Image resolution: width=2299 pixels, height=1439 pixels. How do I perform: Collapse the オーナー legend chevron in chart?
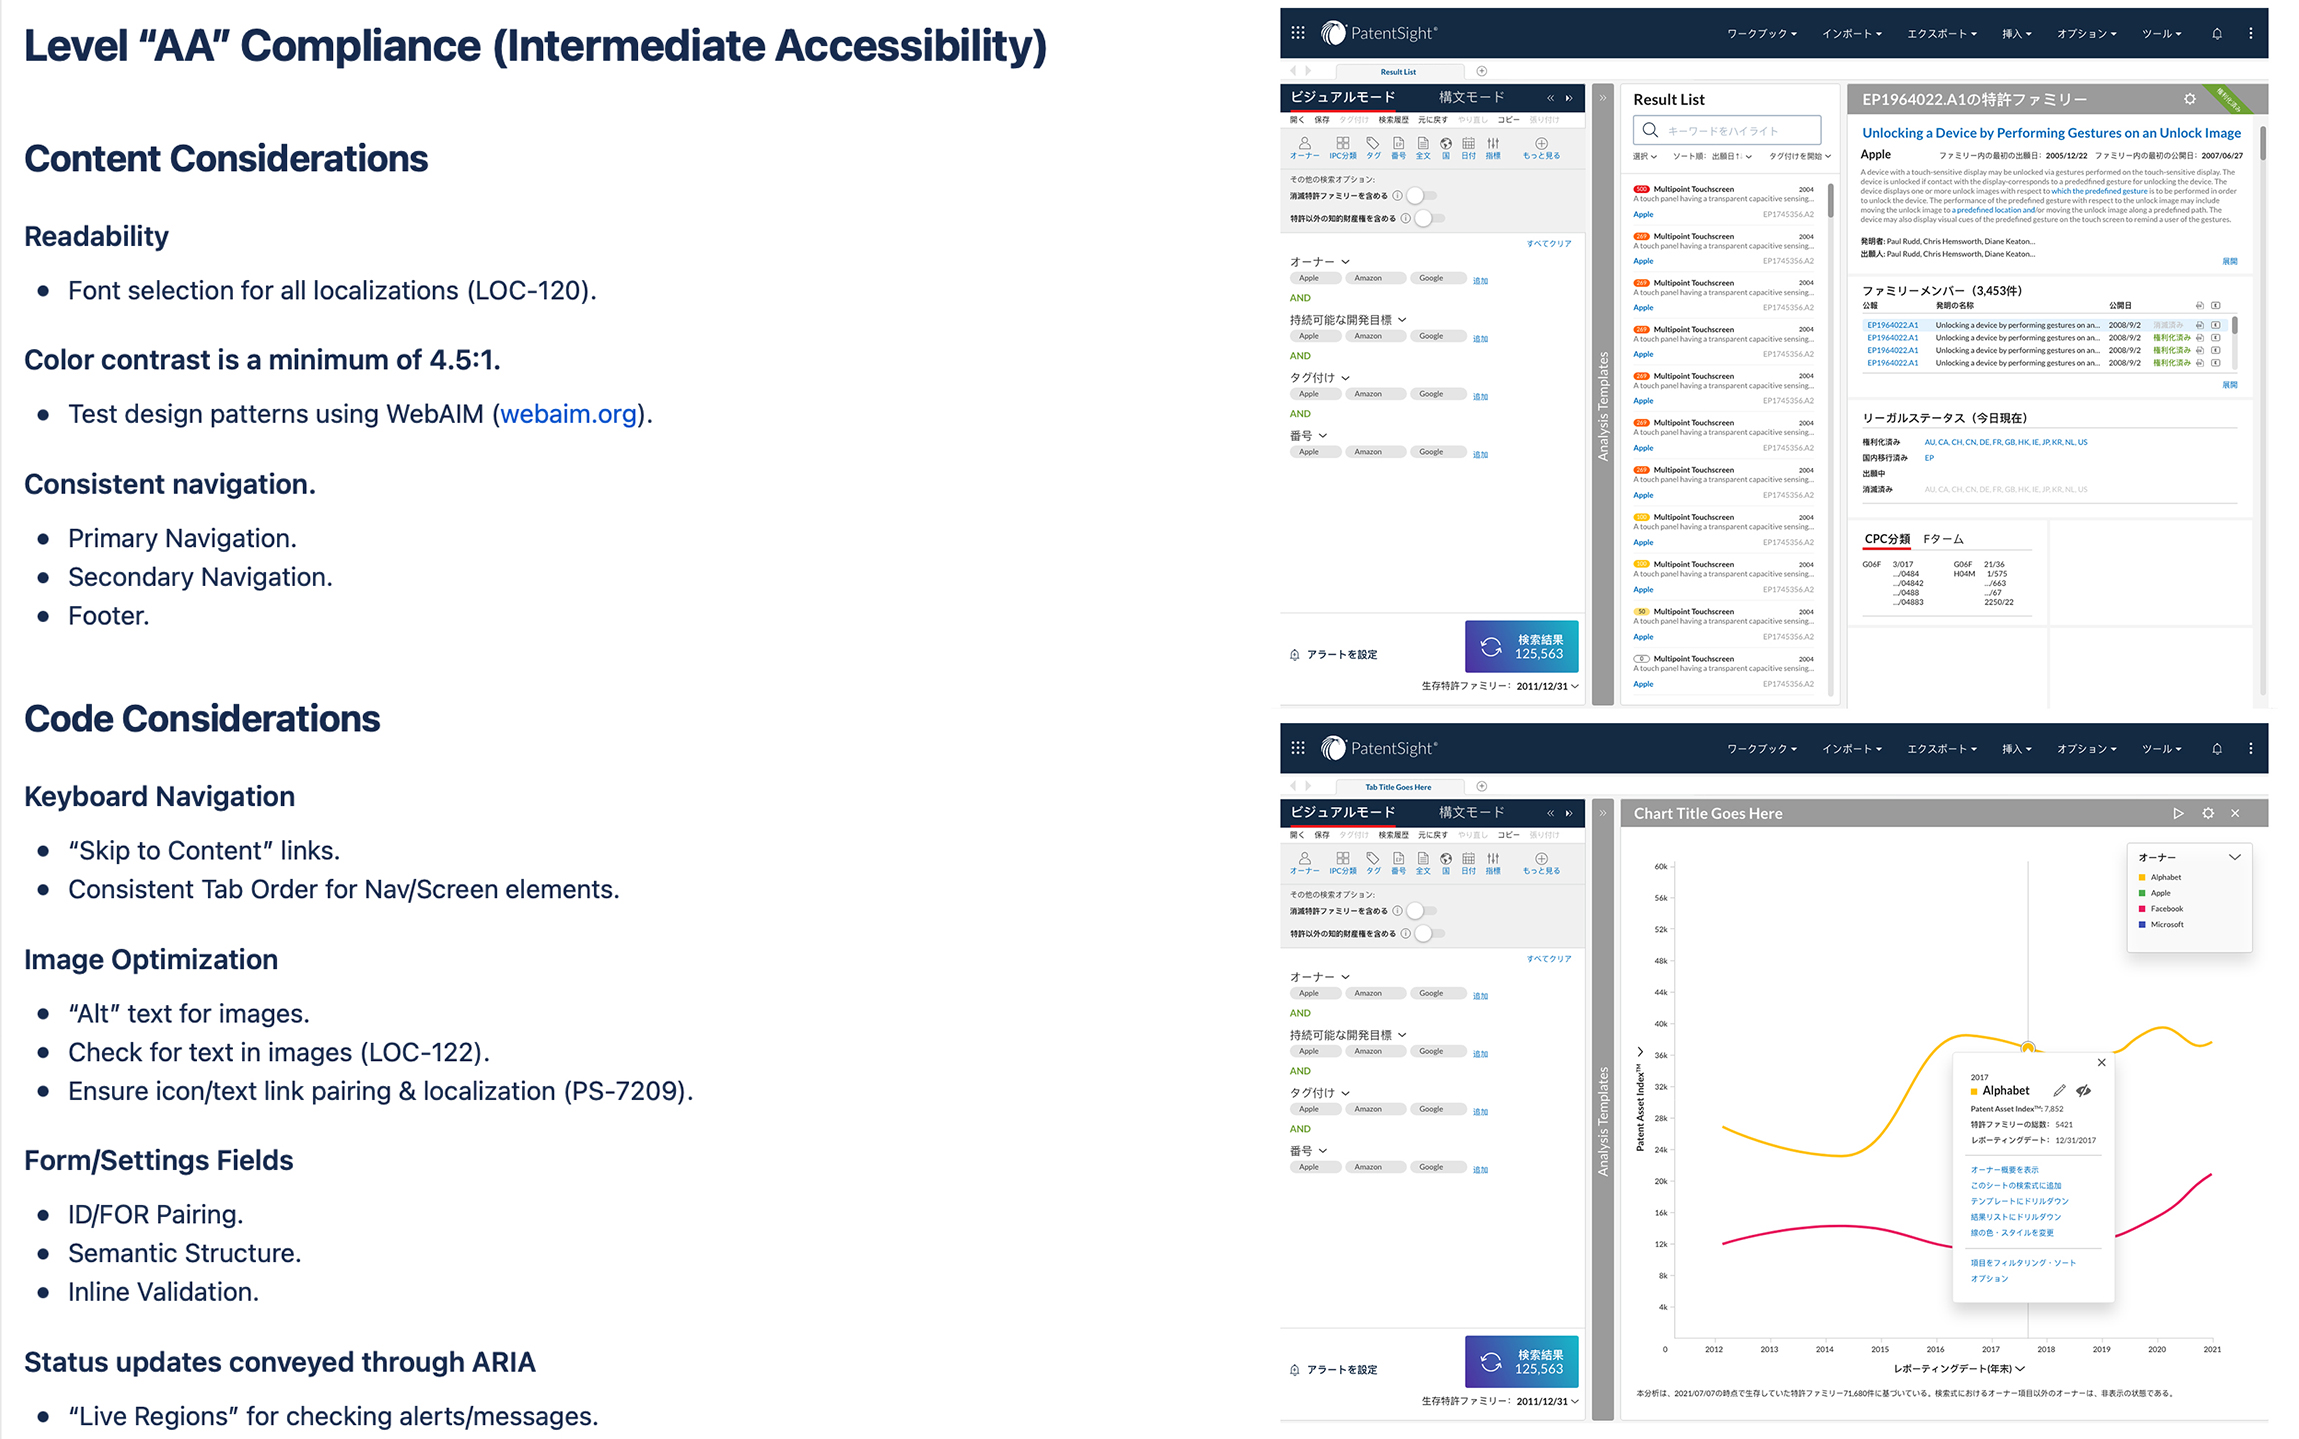point(2234,857)
